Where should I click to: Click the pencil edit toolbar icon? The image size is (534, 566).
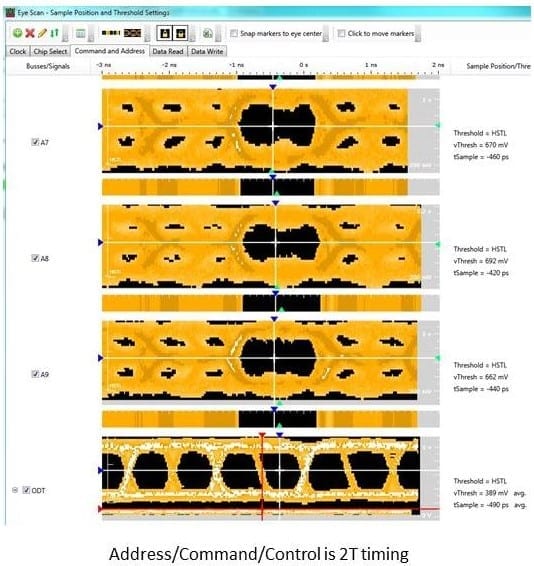[42, 33]
